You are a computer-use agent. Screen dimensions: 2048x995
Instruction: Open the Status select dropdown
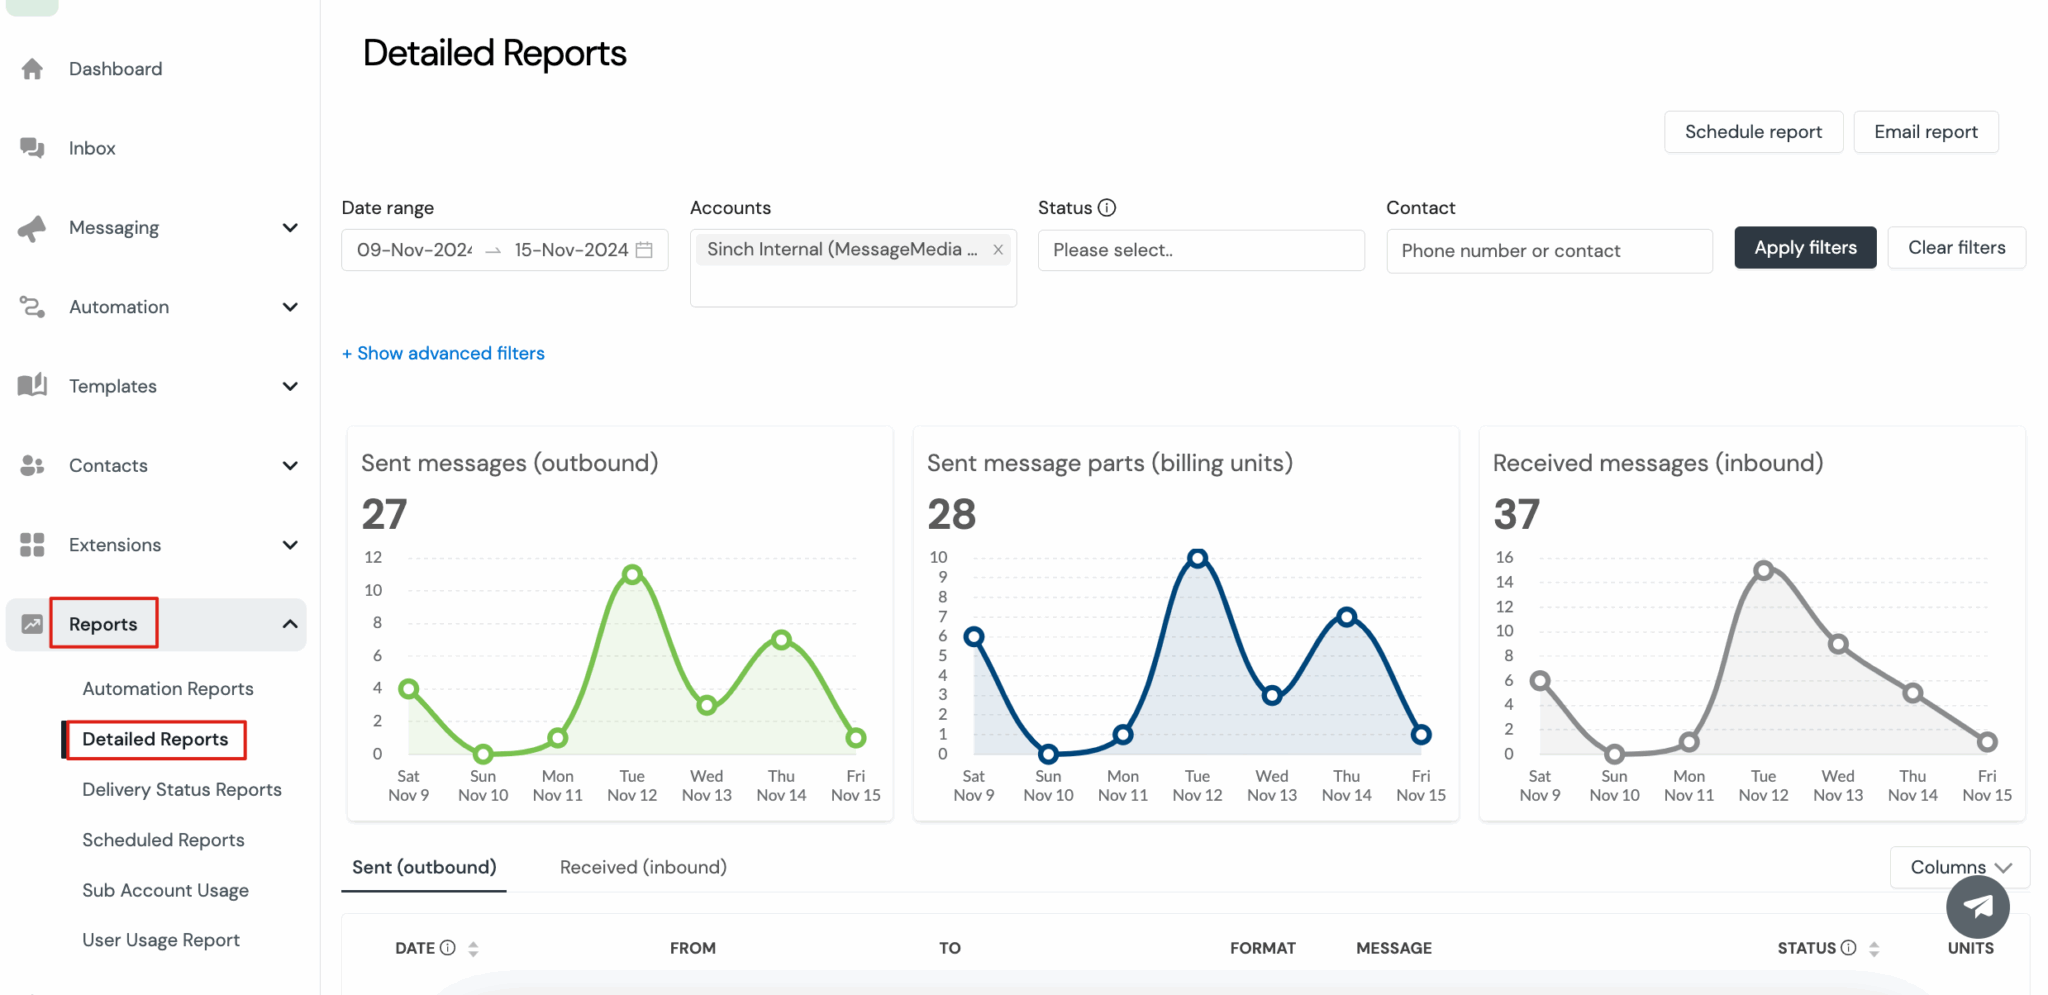1200,250
